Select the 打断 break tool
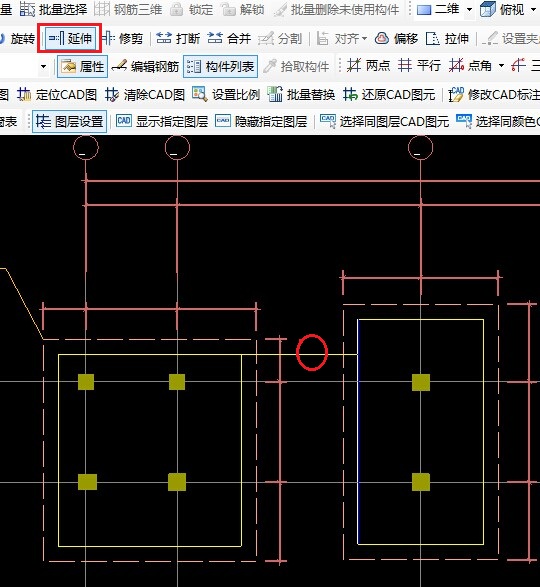This screenshot has width=540, height=587. point(178,38)
